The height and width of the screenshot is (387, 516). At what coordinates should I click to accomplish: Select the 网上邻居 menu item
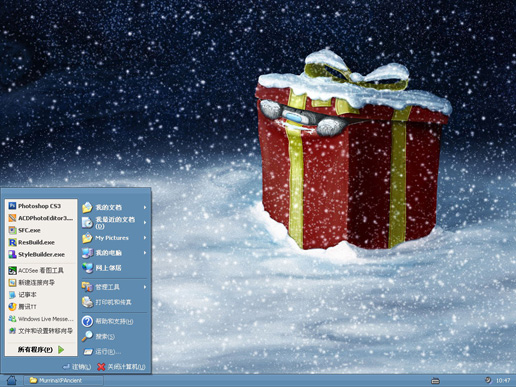[x=114, y=268]
